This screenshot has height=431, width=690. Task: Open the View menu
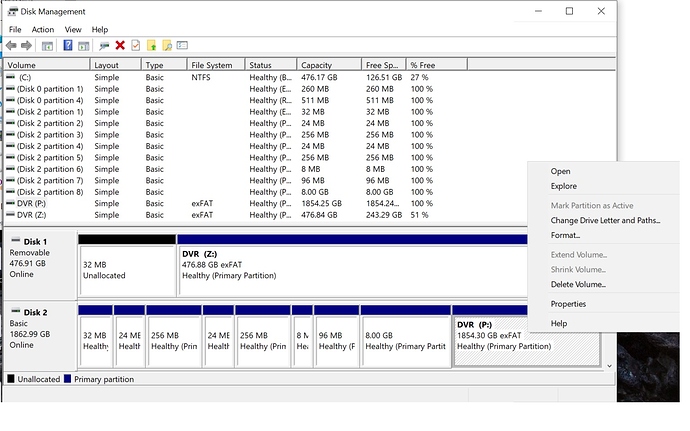pyautogui.click(x=73, y=30)
